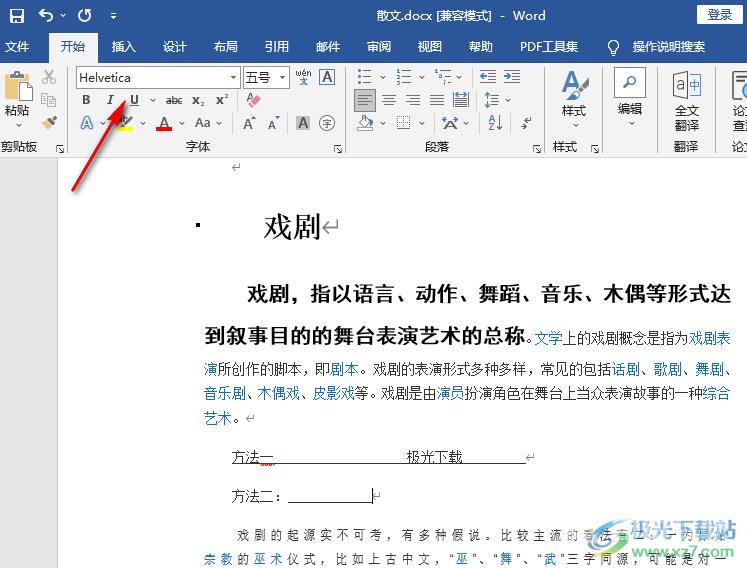Click the Copy icon
747x568 pixels.
(49, 100)
